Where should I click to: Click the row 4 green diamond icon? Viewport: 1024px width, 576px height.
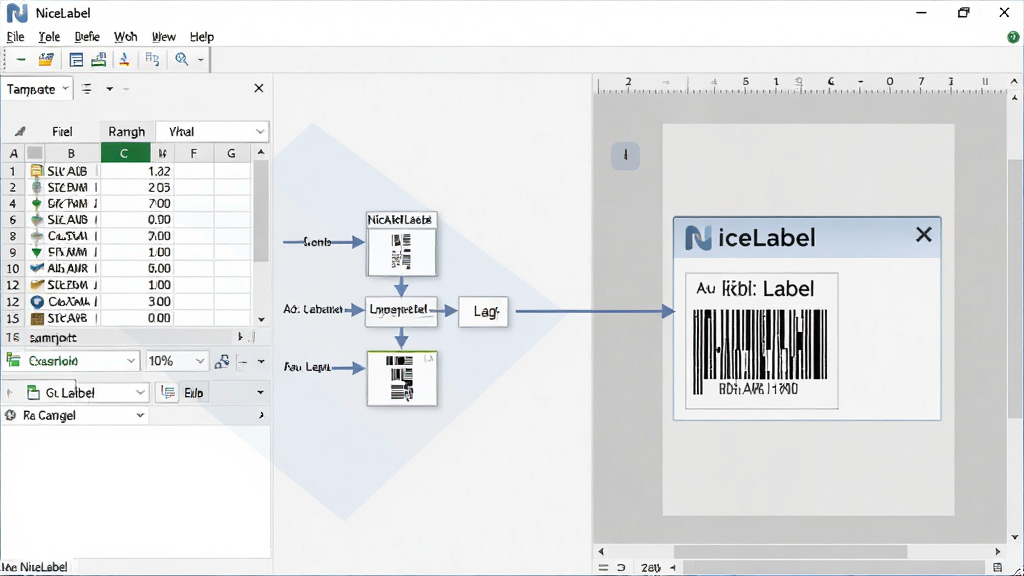[x=37, y=203]
